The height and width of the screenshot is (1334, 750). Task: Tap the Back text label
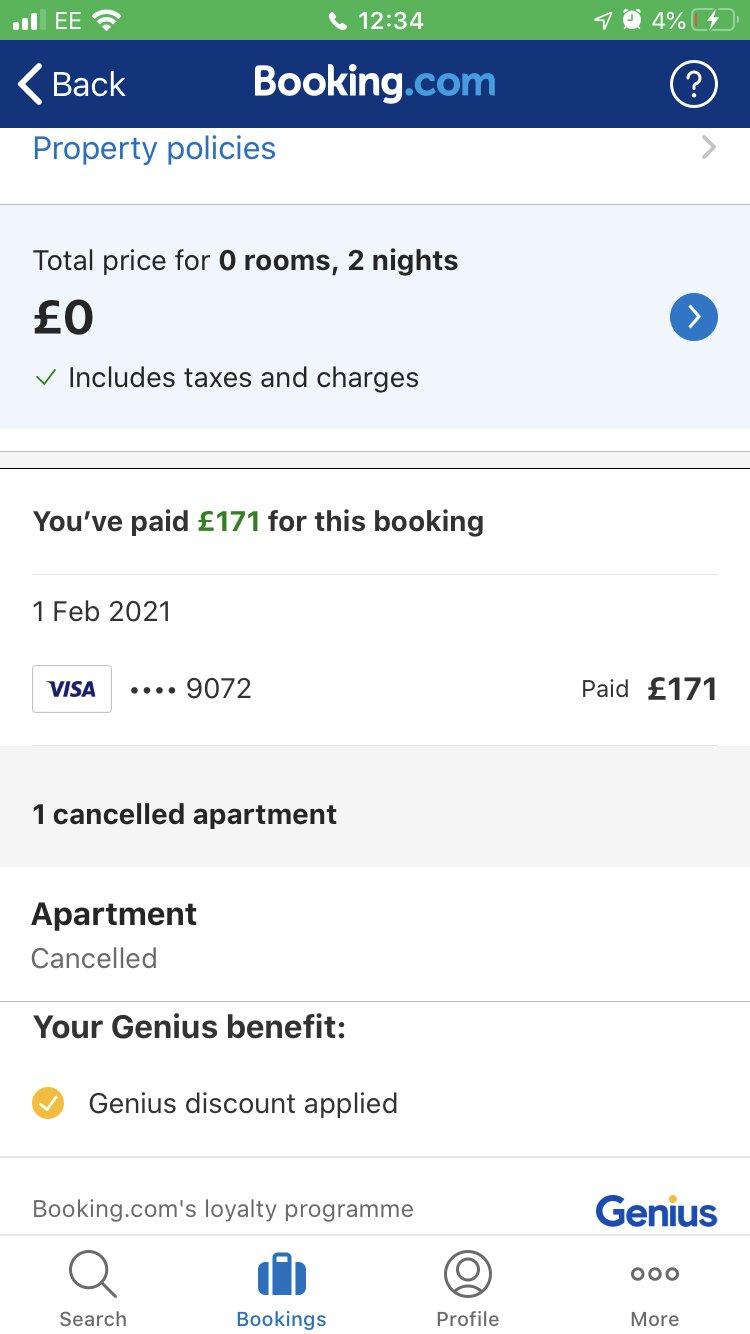(89, 85)
